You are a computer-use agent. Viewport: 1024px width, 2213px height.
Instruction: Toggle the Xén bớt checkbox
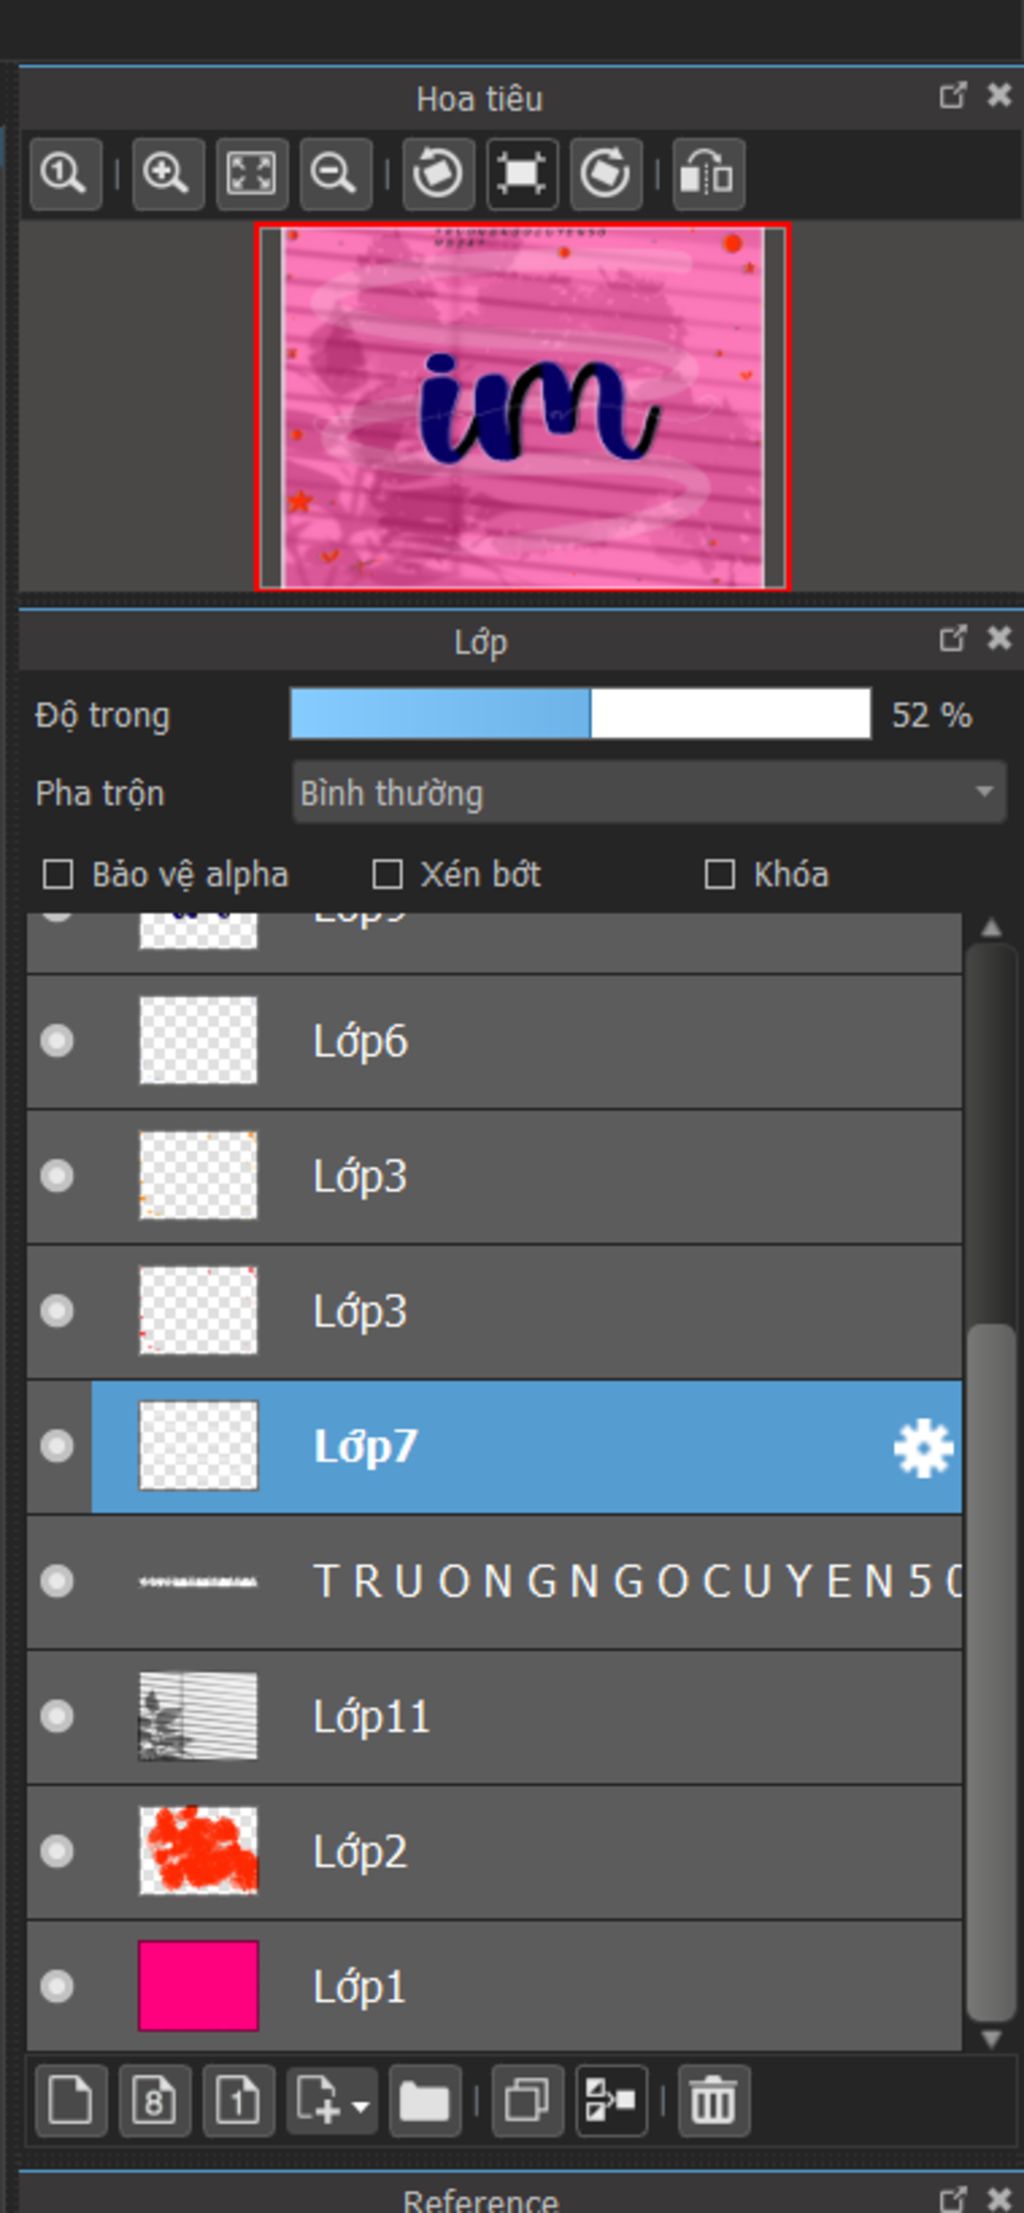(387, 875)
